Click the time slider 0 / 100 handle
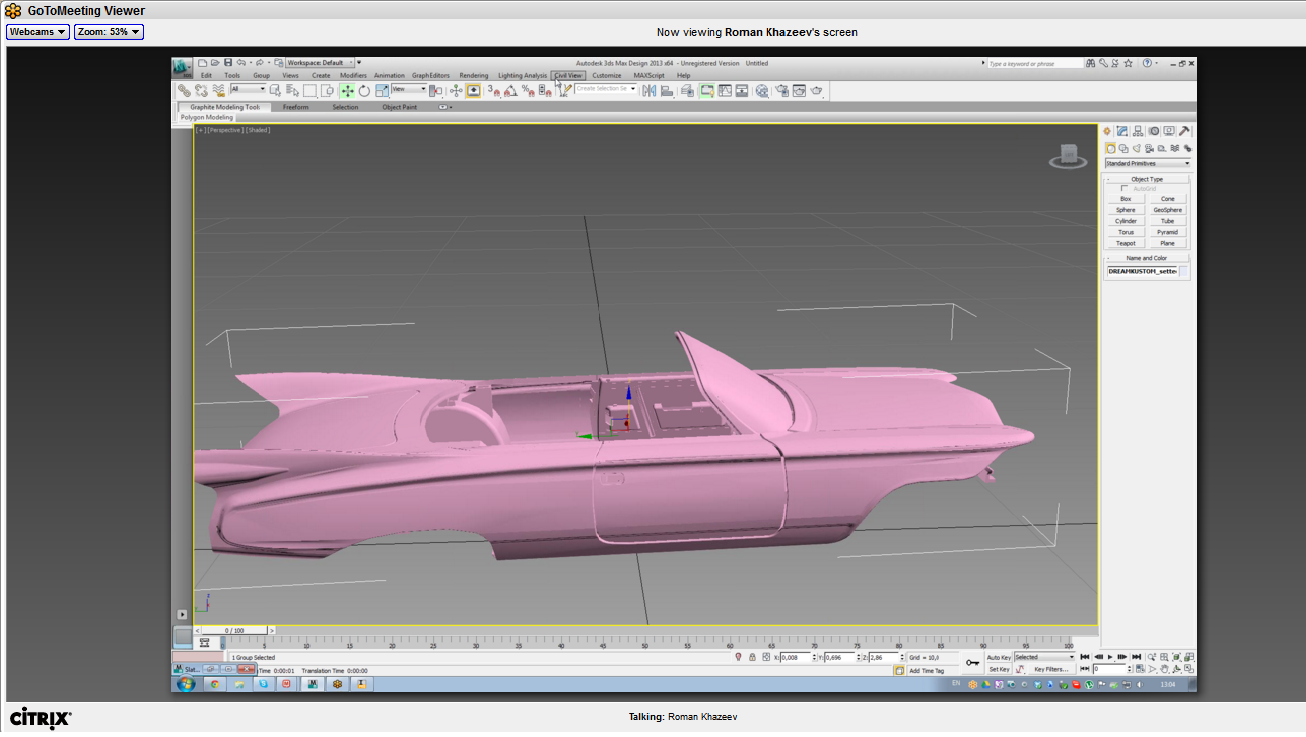The width and height of the screenshot is (1306, 737). tap(234, 630)
